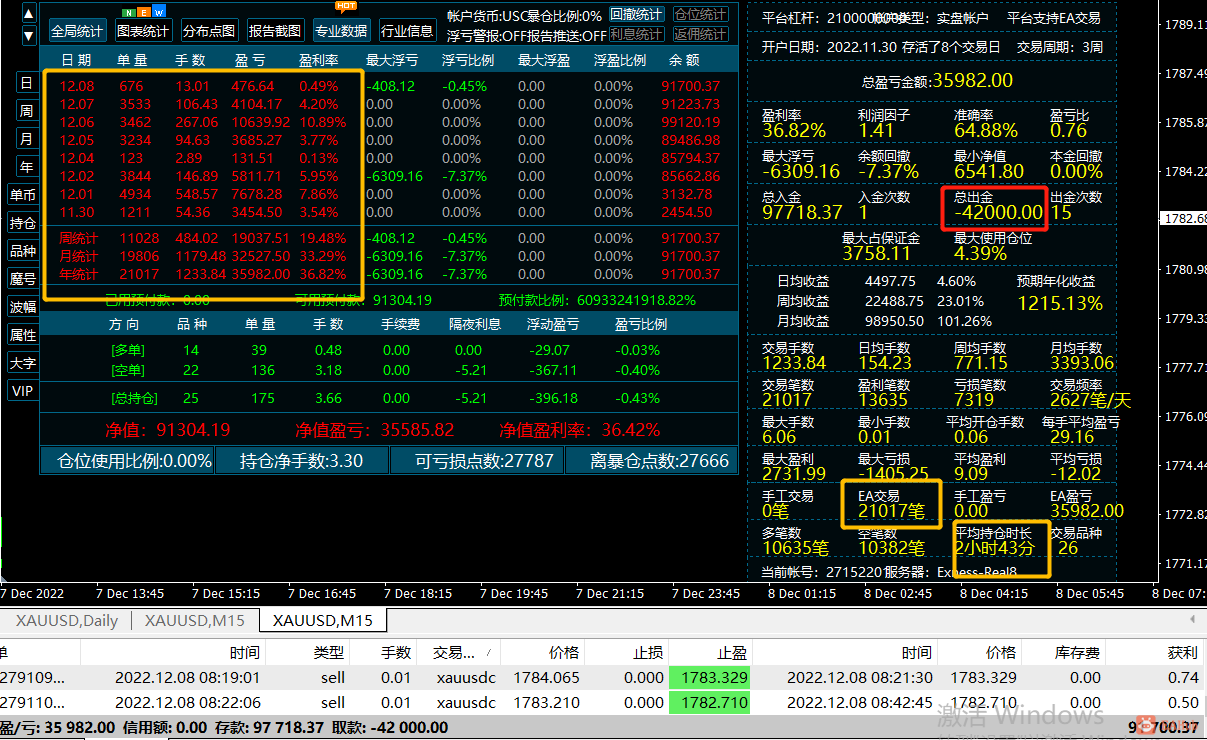The image size is (1207, 740).
Task: Open 行业信息 industry info
Action: coord(407,31)
